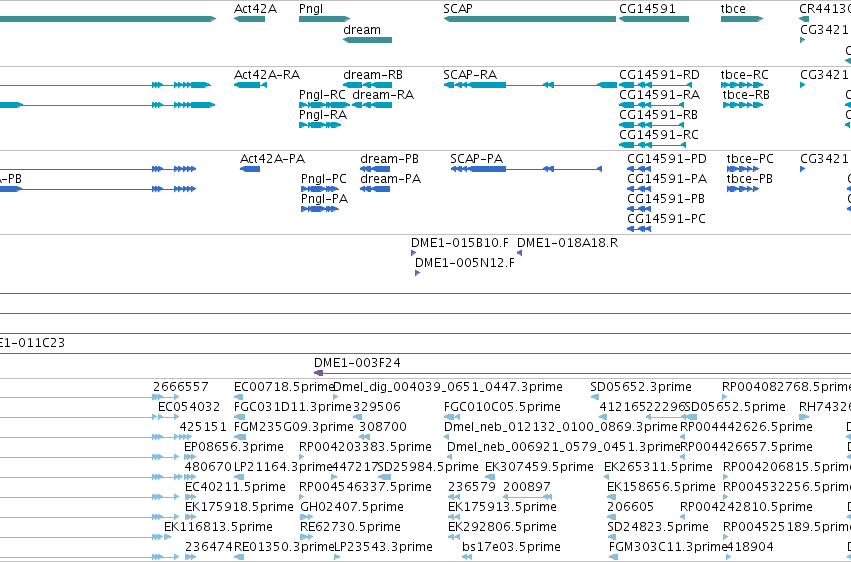The image size is (851, 562).
Task: Click the tbce-RC transcript
Action: 742,85
